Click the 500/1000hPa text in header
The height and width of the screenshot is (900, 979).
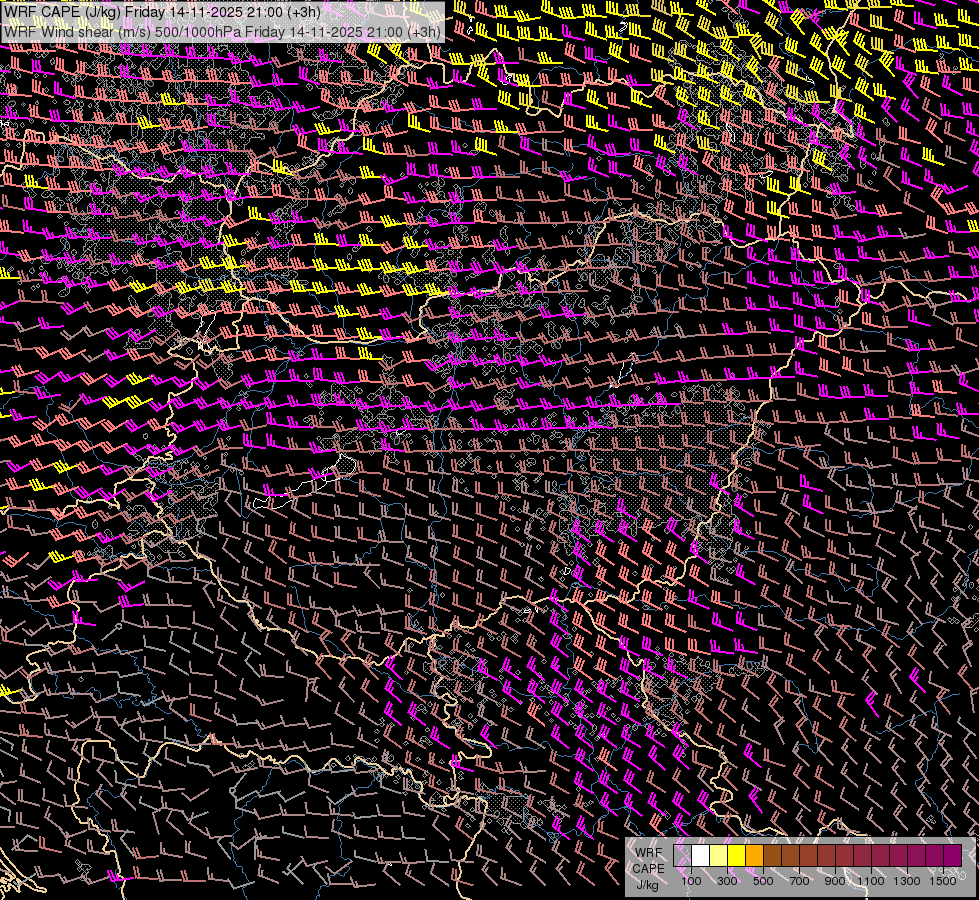[198, 31]
